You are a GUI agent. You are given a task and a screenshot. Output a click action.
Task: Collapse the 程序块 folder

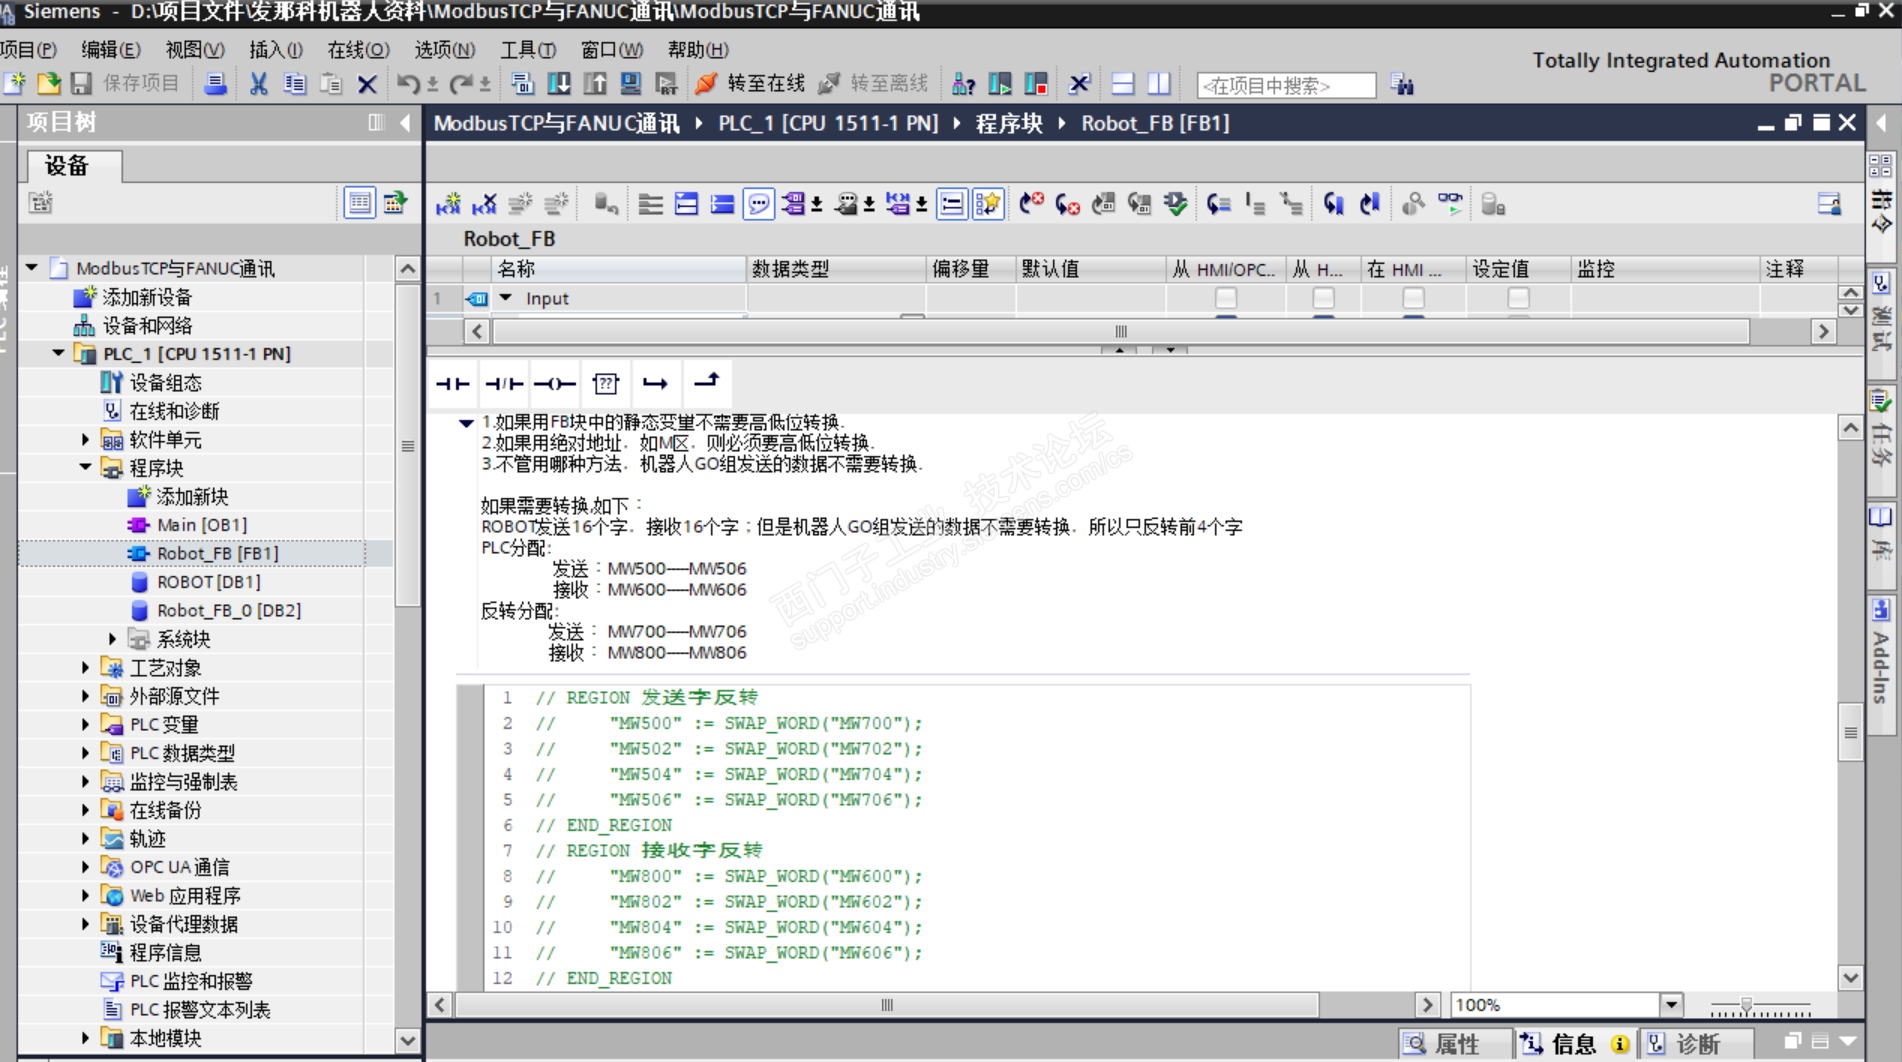pyautogui.click(x=86, y=467)
